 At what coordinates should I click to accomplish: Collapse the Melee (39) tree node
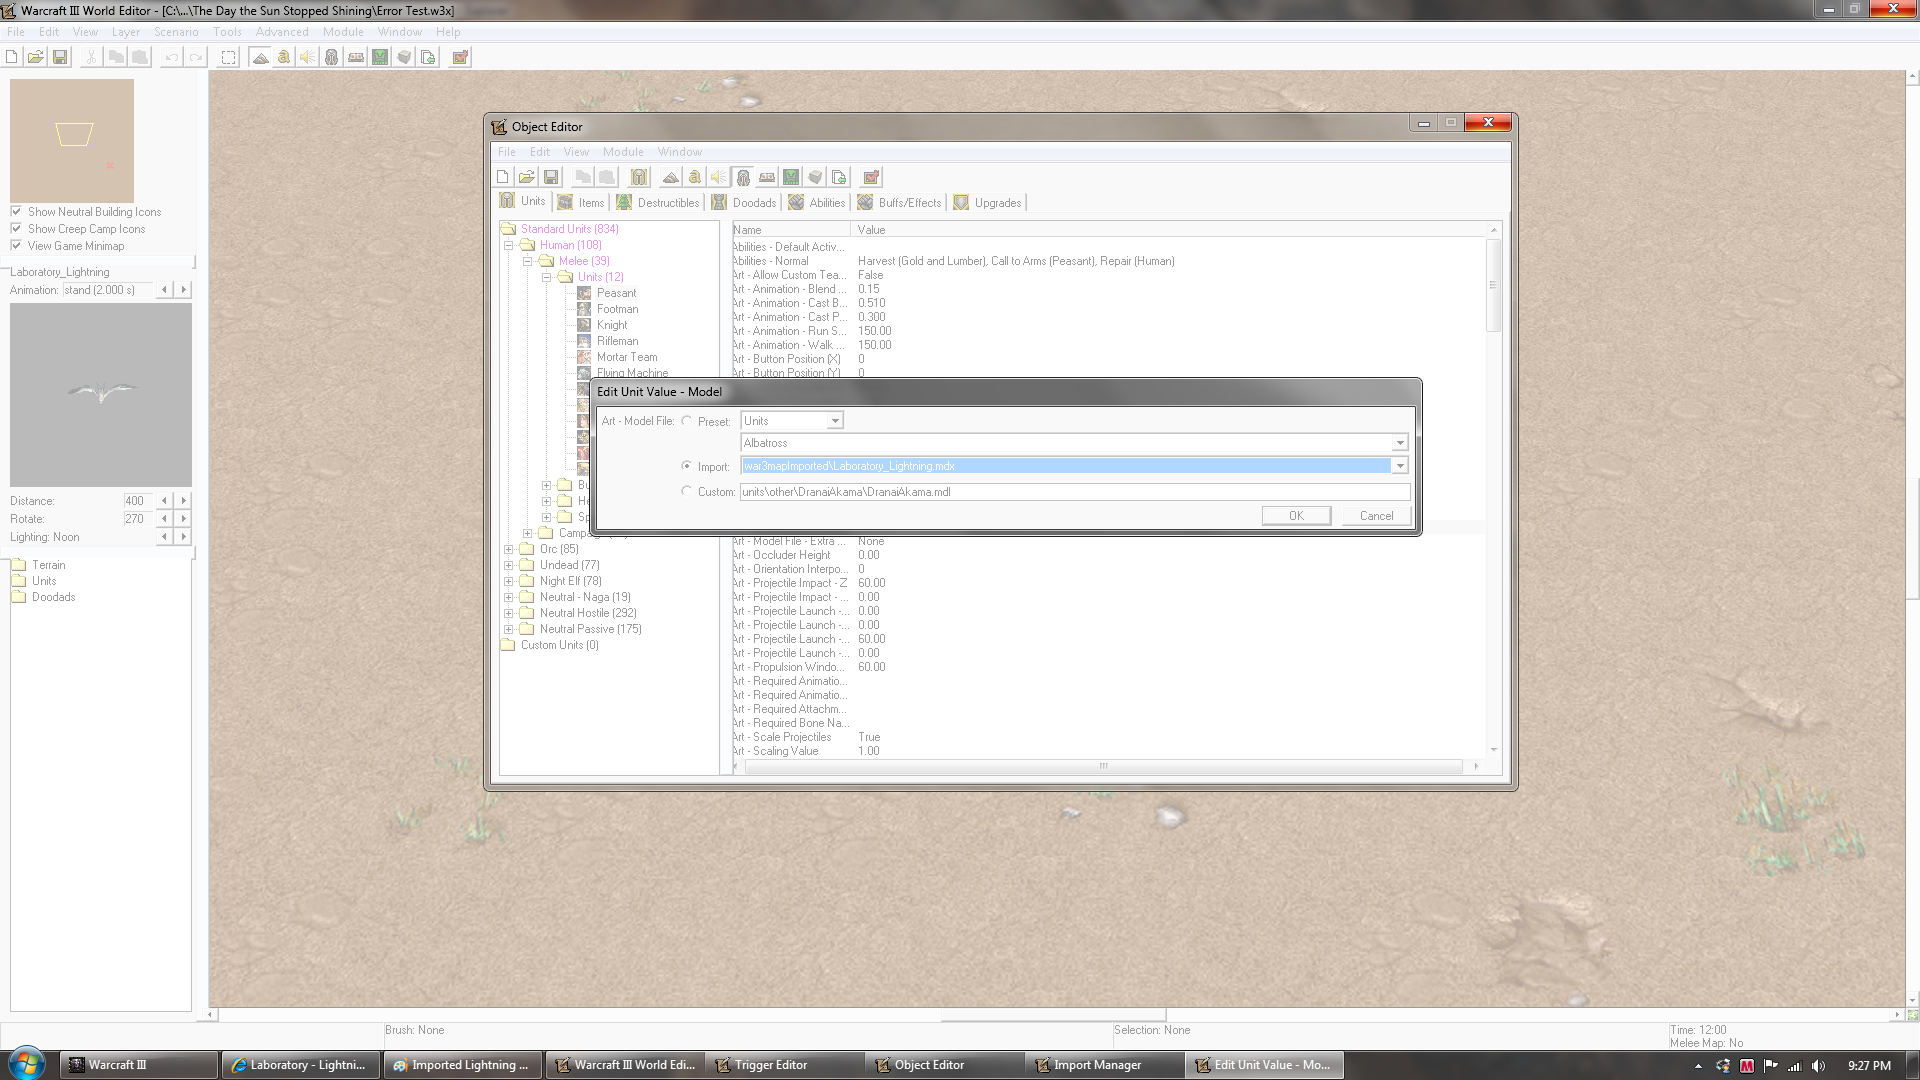click(x=527, y=261)
